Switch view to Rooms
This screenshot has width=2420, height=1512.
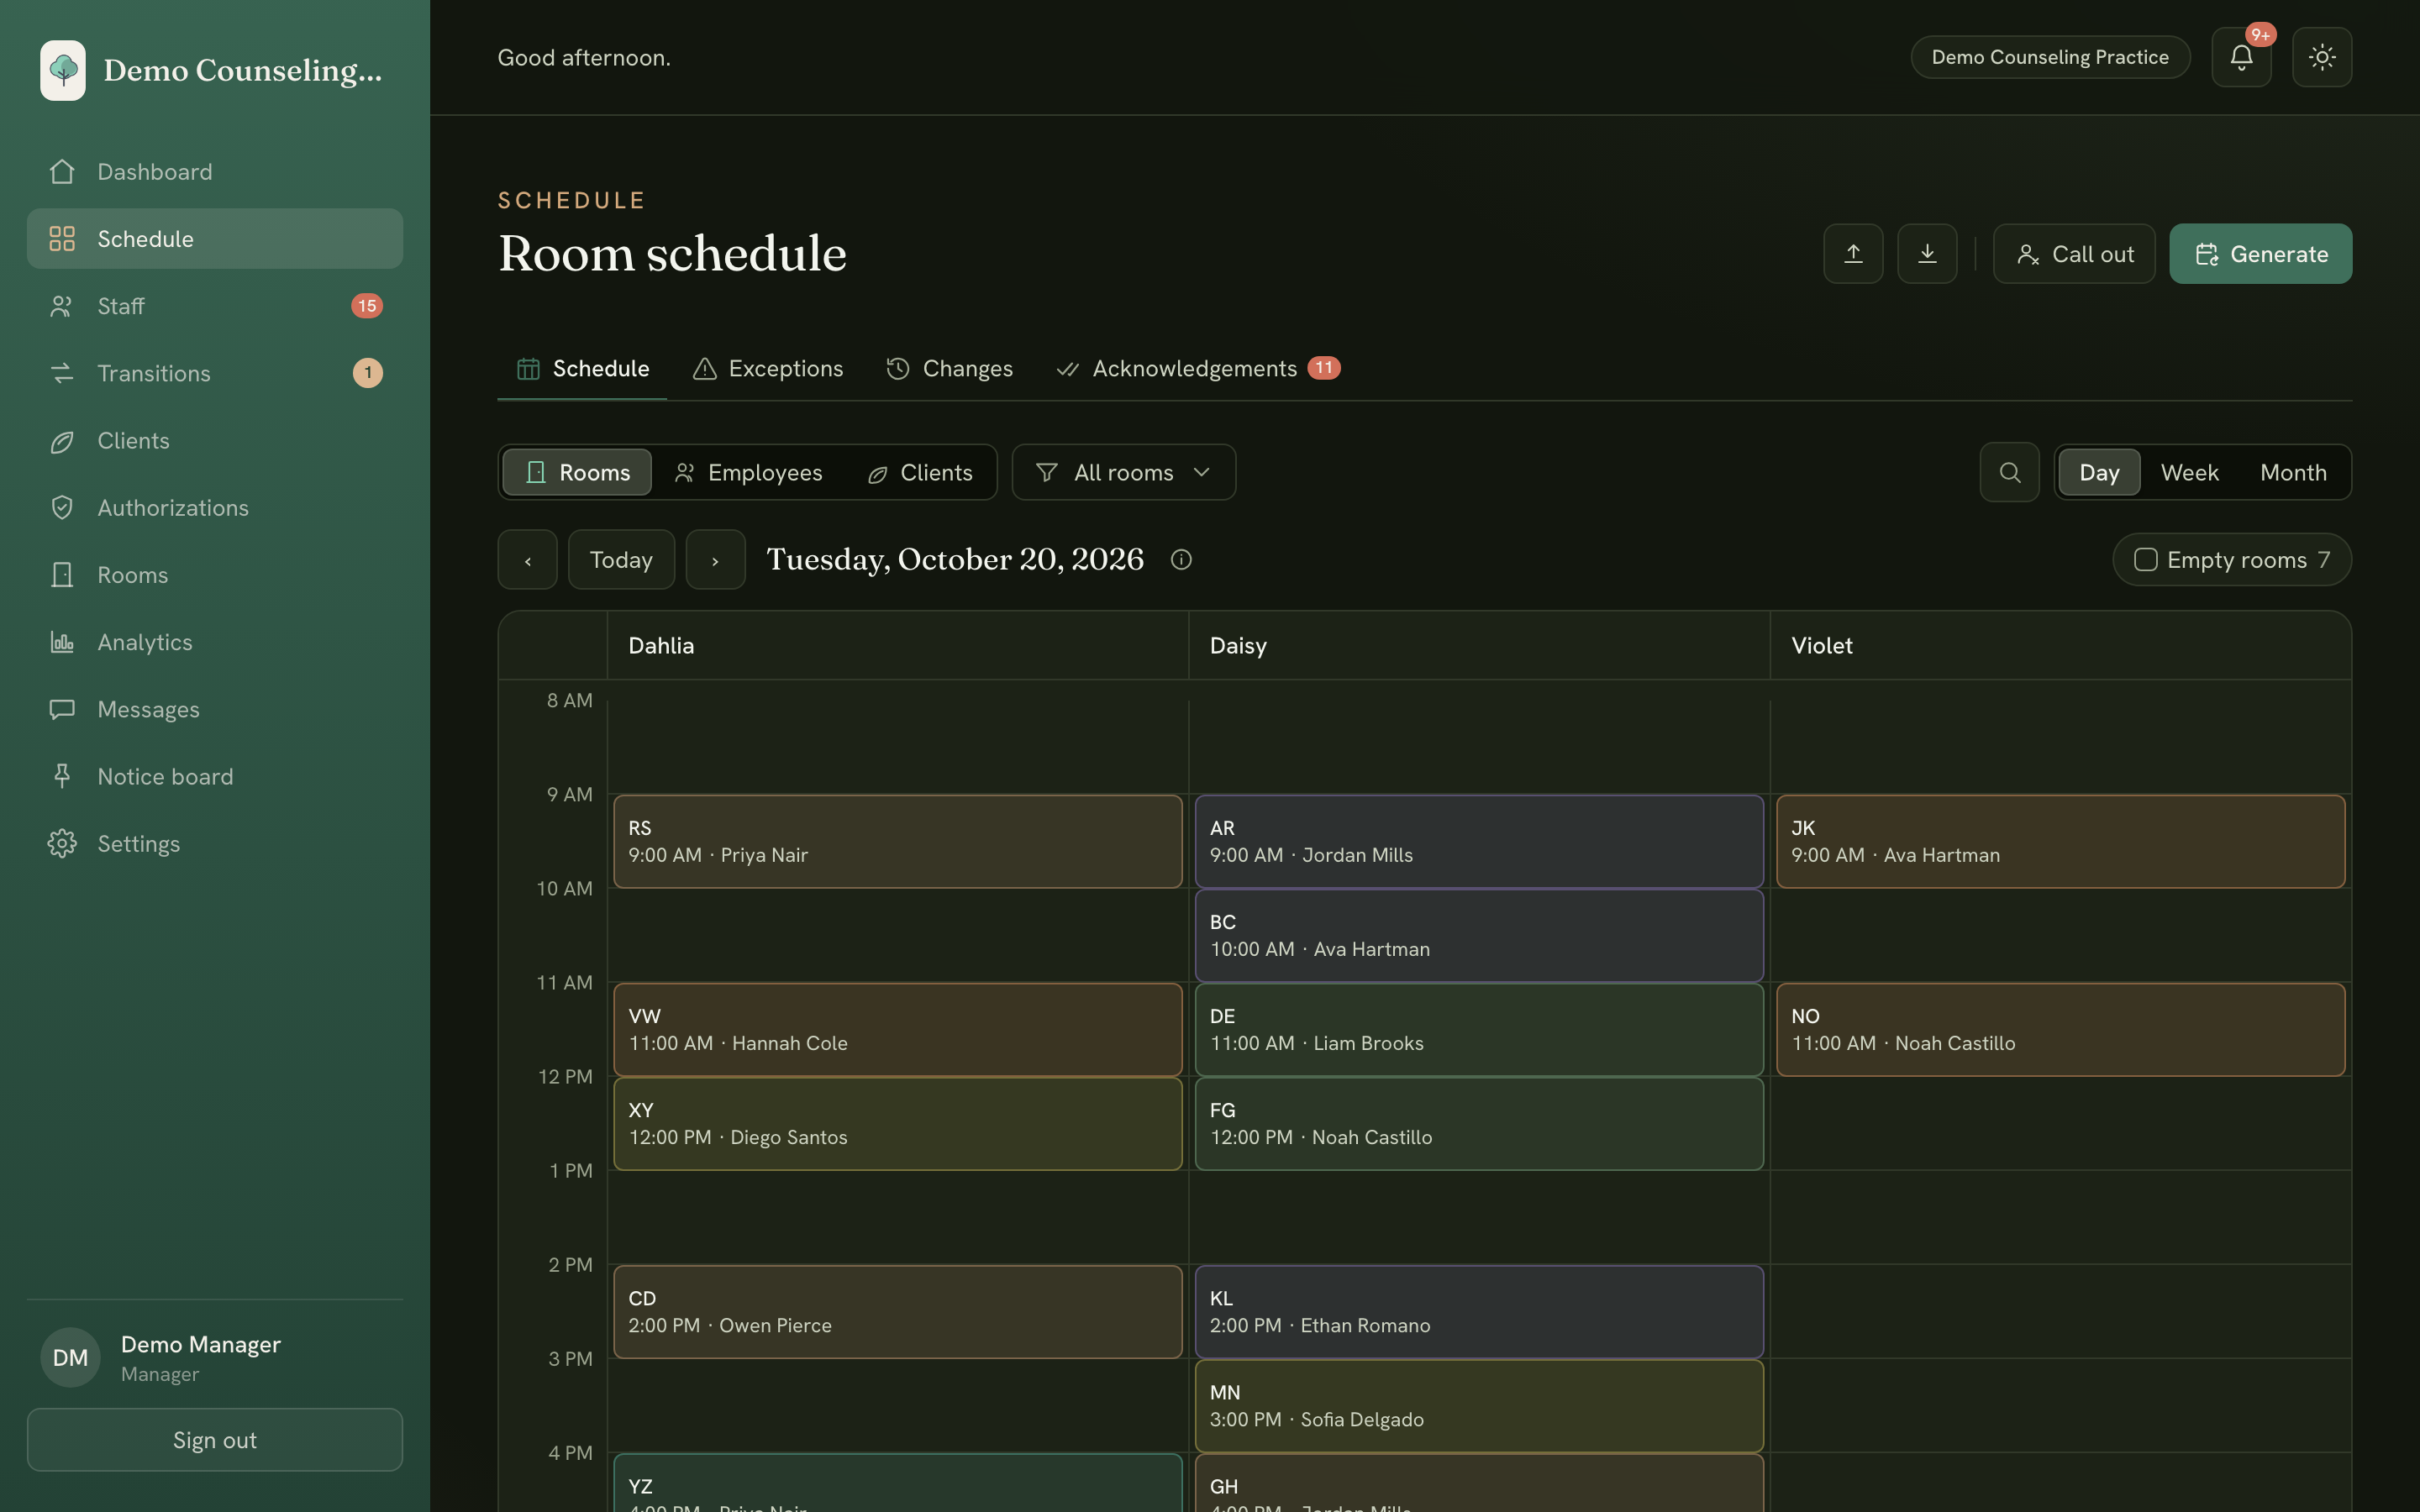coord(577,472)
